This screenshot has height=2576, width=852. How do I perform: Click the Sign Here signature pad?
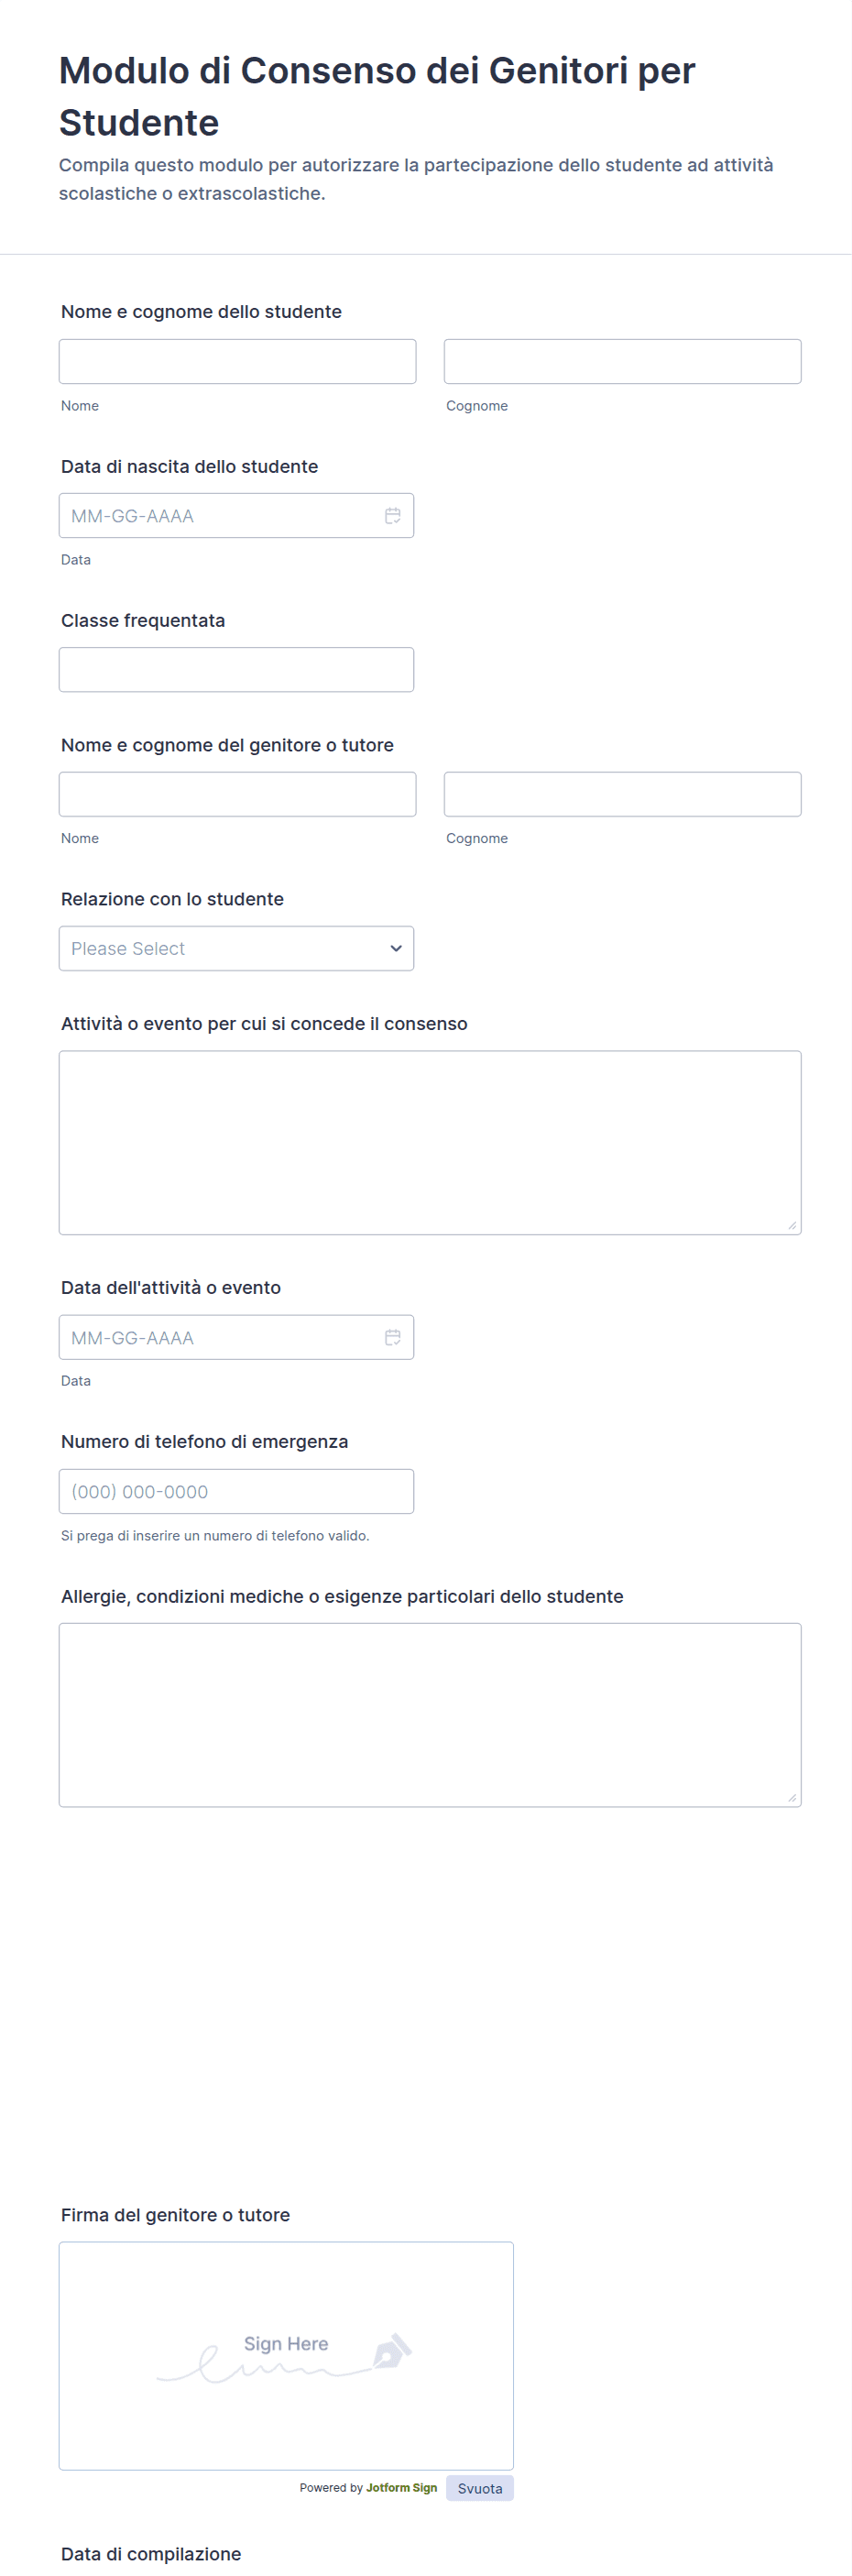click(x=286, y=2355)
